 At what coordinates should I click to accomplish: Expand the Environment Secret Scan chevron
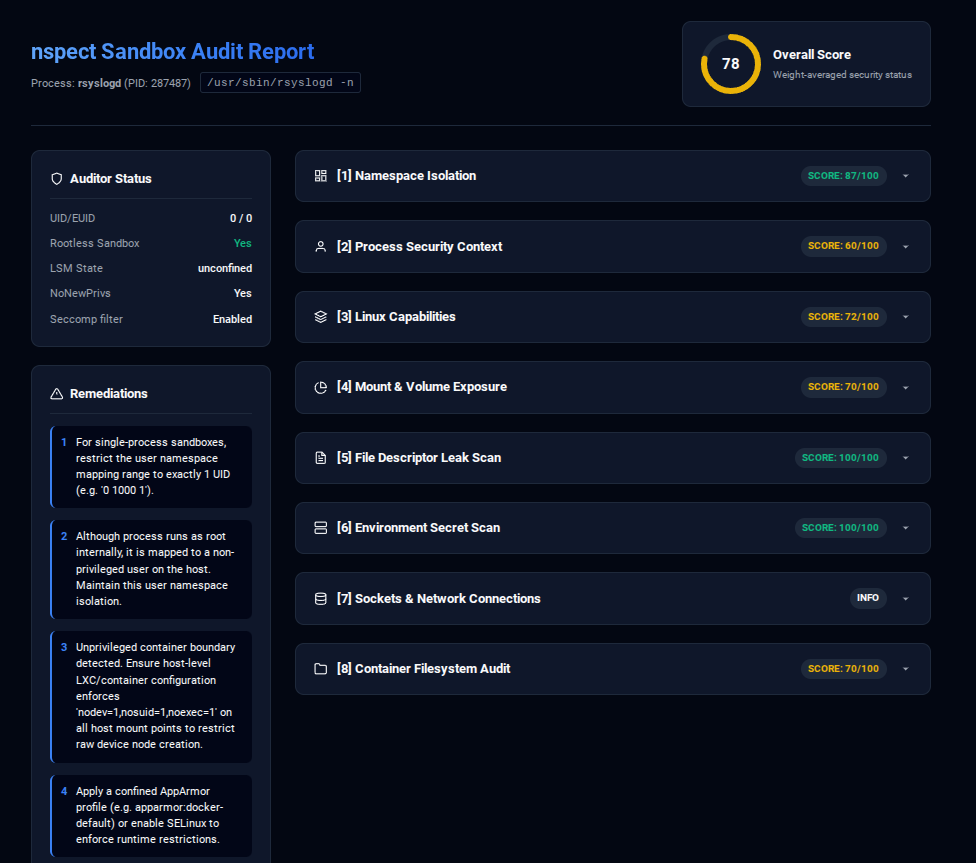click(906, 528)
